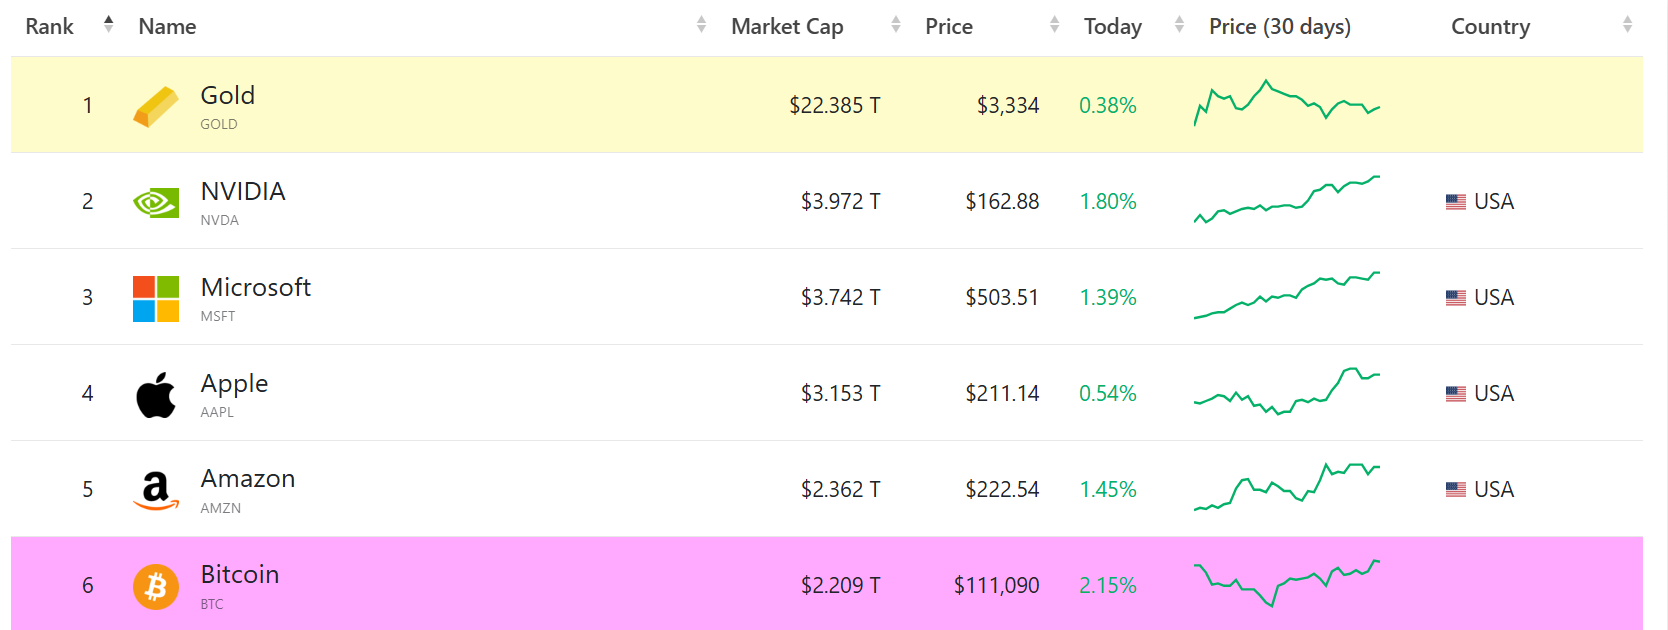Open the Country column sort arrows
1668x630 pixels.
[x=1630, y=26]
